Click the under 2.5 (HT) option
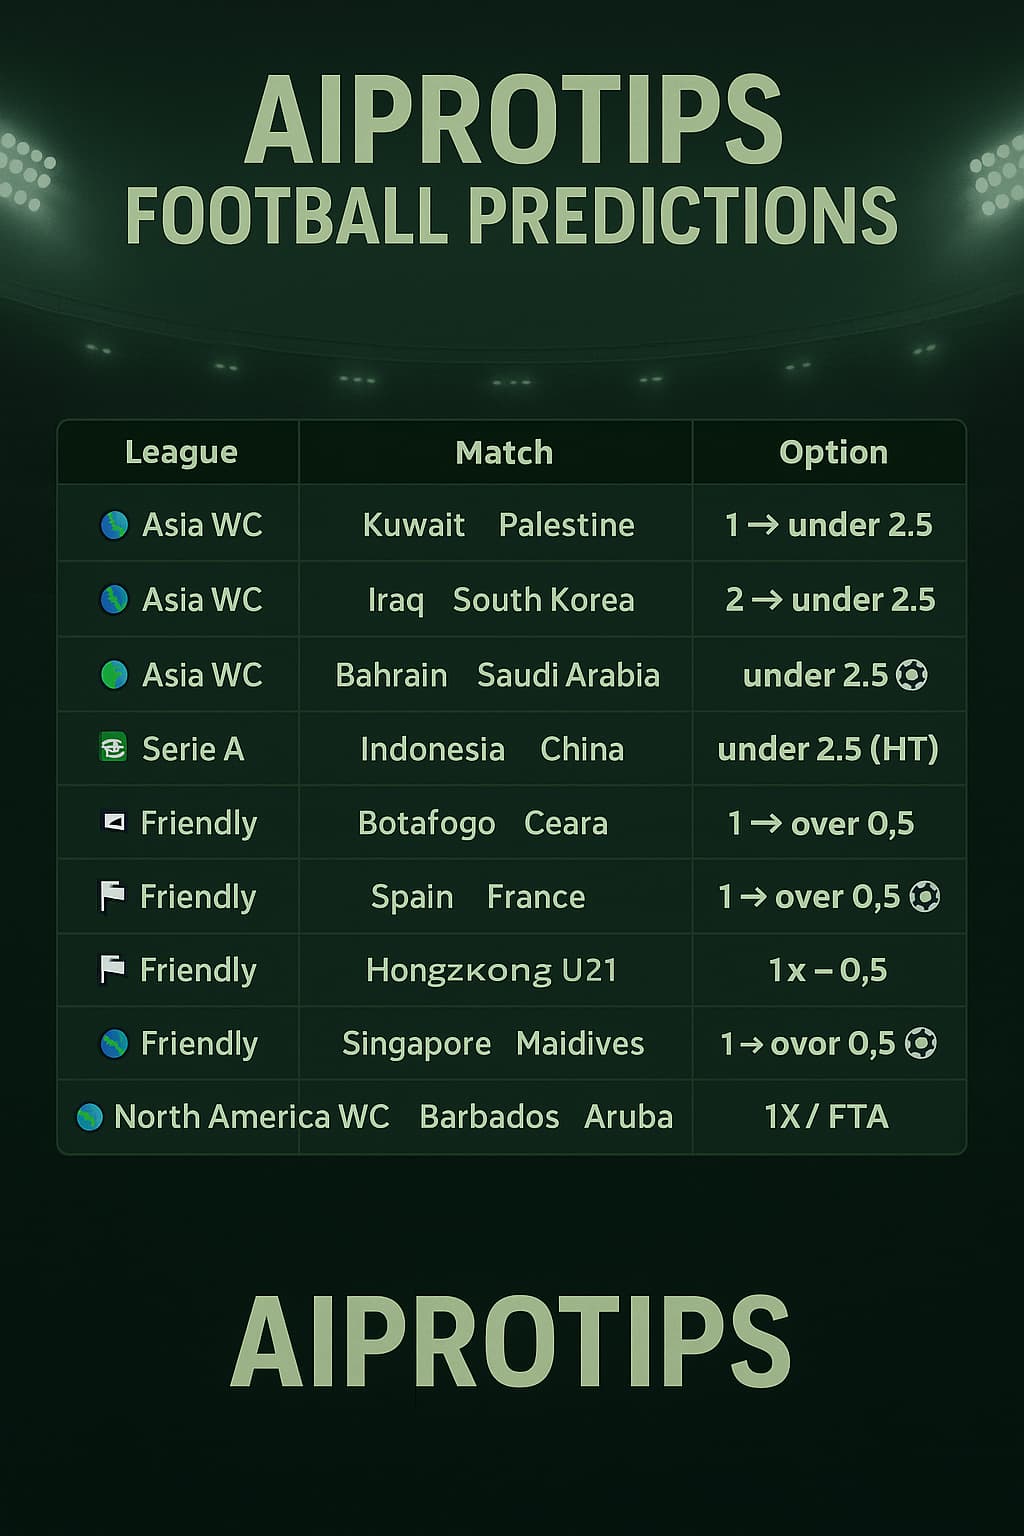 point(828,749)
